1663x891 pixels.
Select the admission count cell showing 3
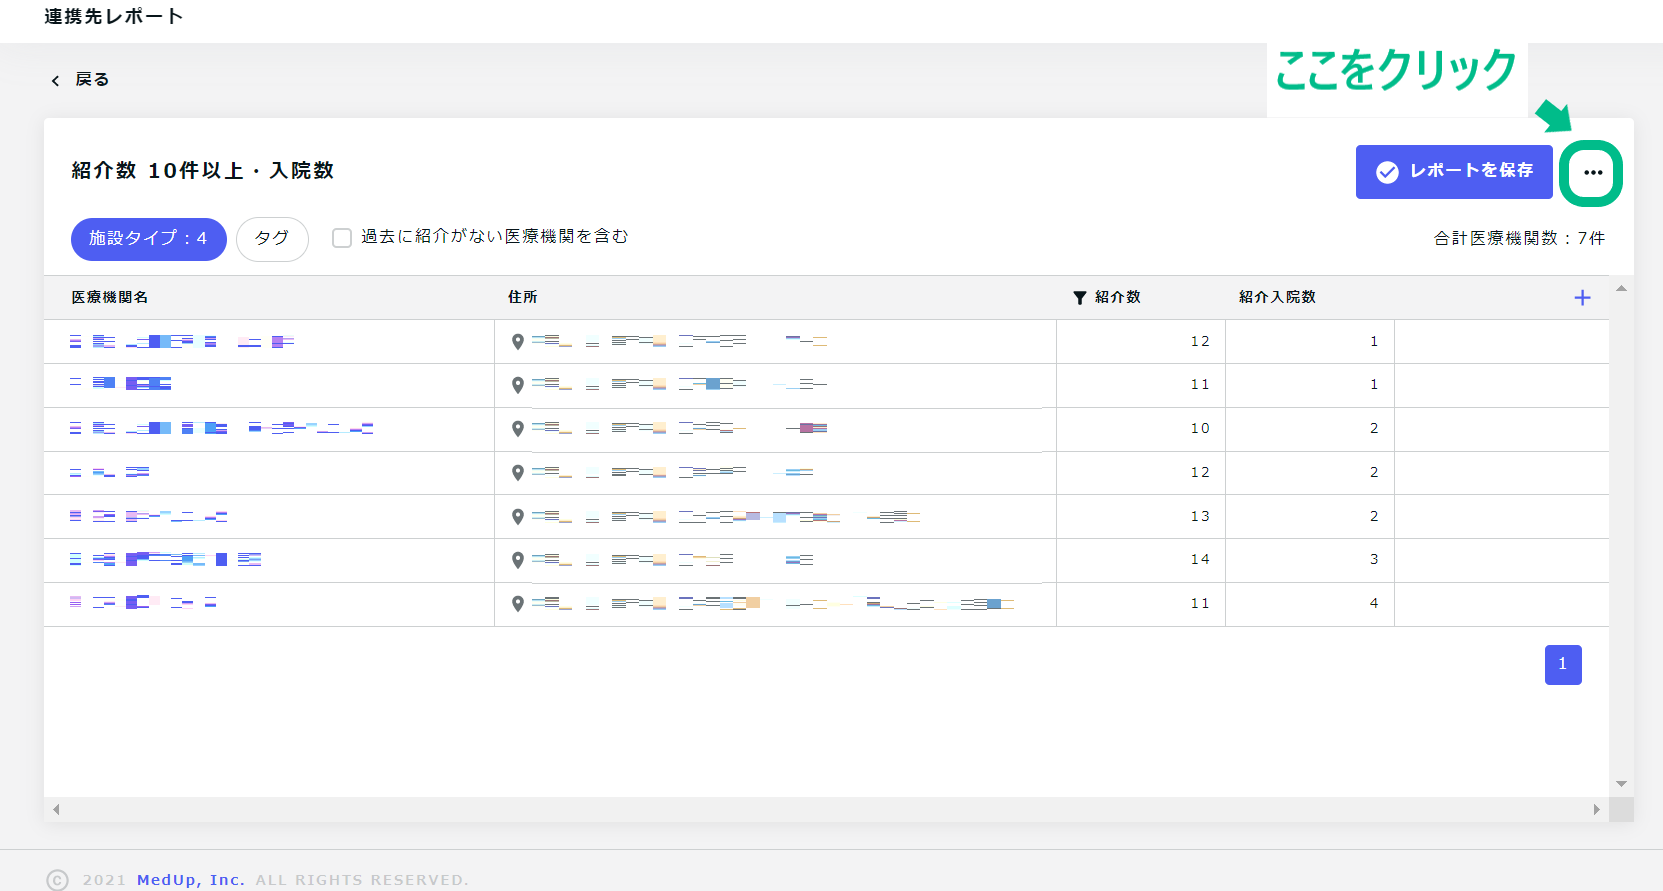pos(1310,560)
